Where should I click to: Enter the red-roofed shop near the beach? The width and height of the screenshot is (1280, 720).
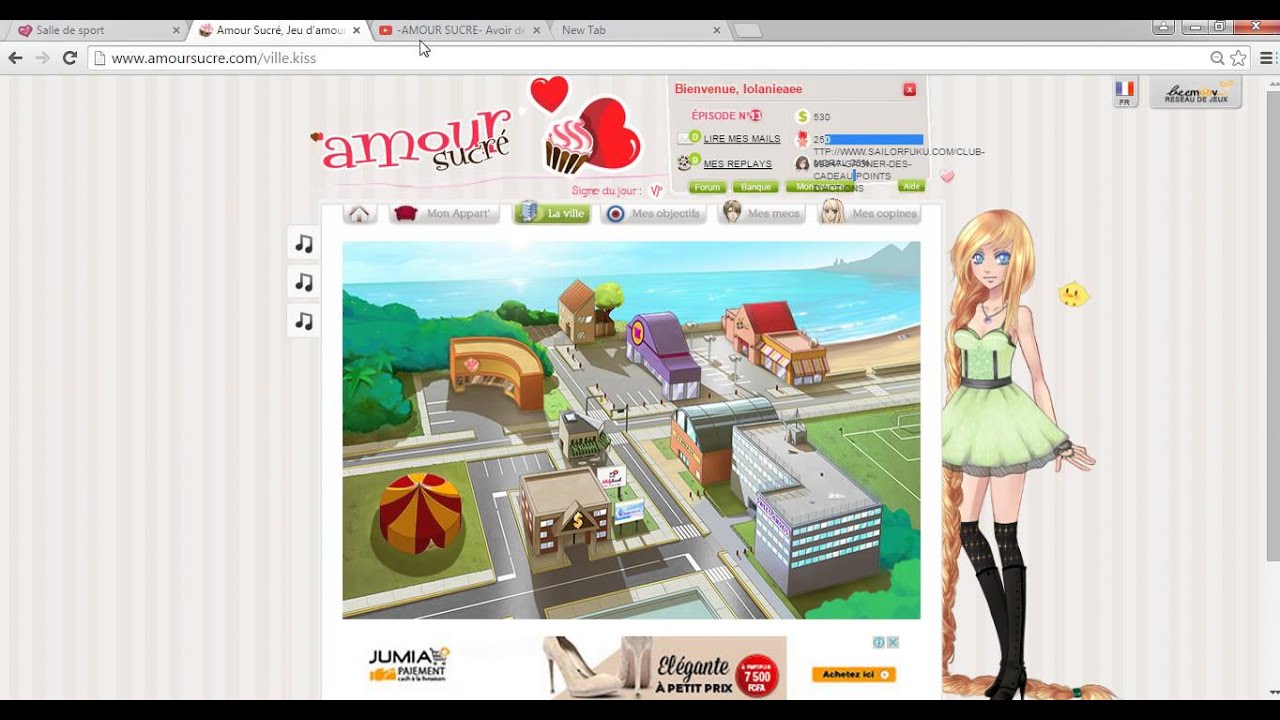[776, 344]
